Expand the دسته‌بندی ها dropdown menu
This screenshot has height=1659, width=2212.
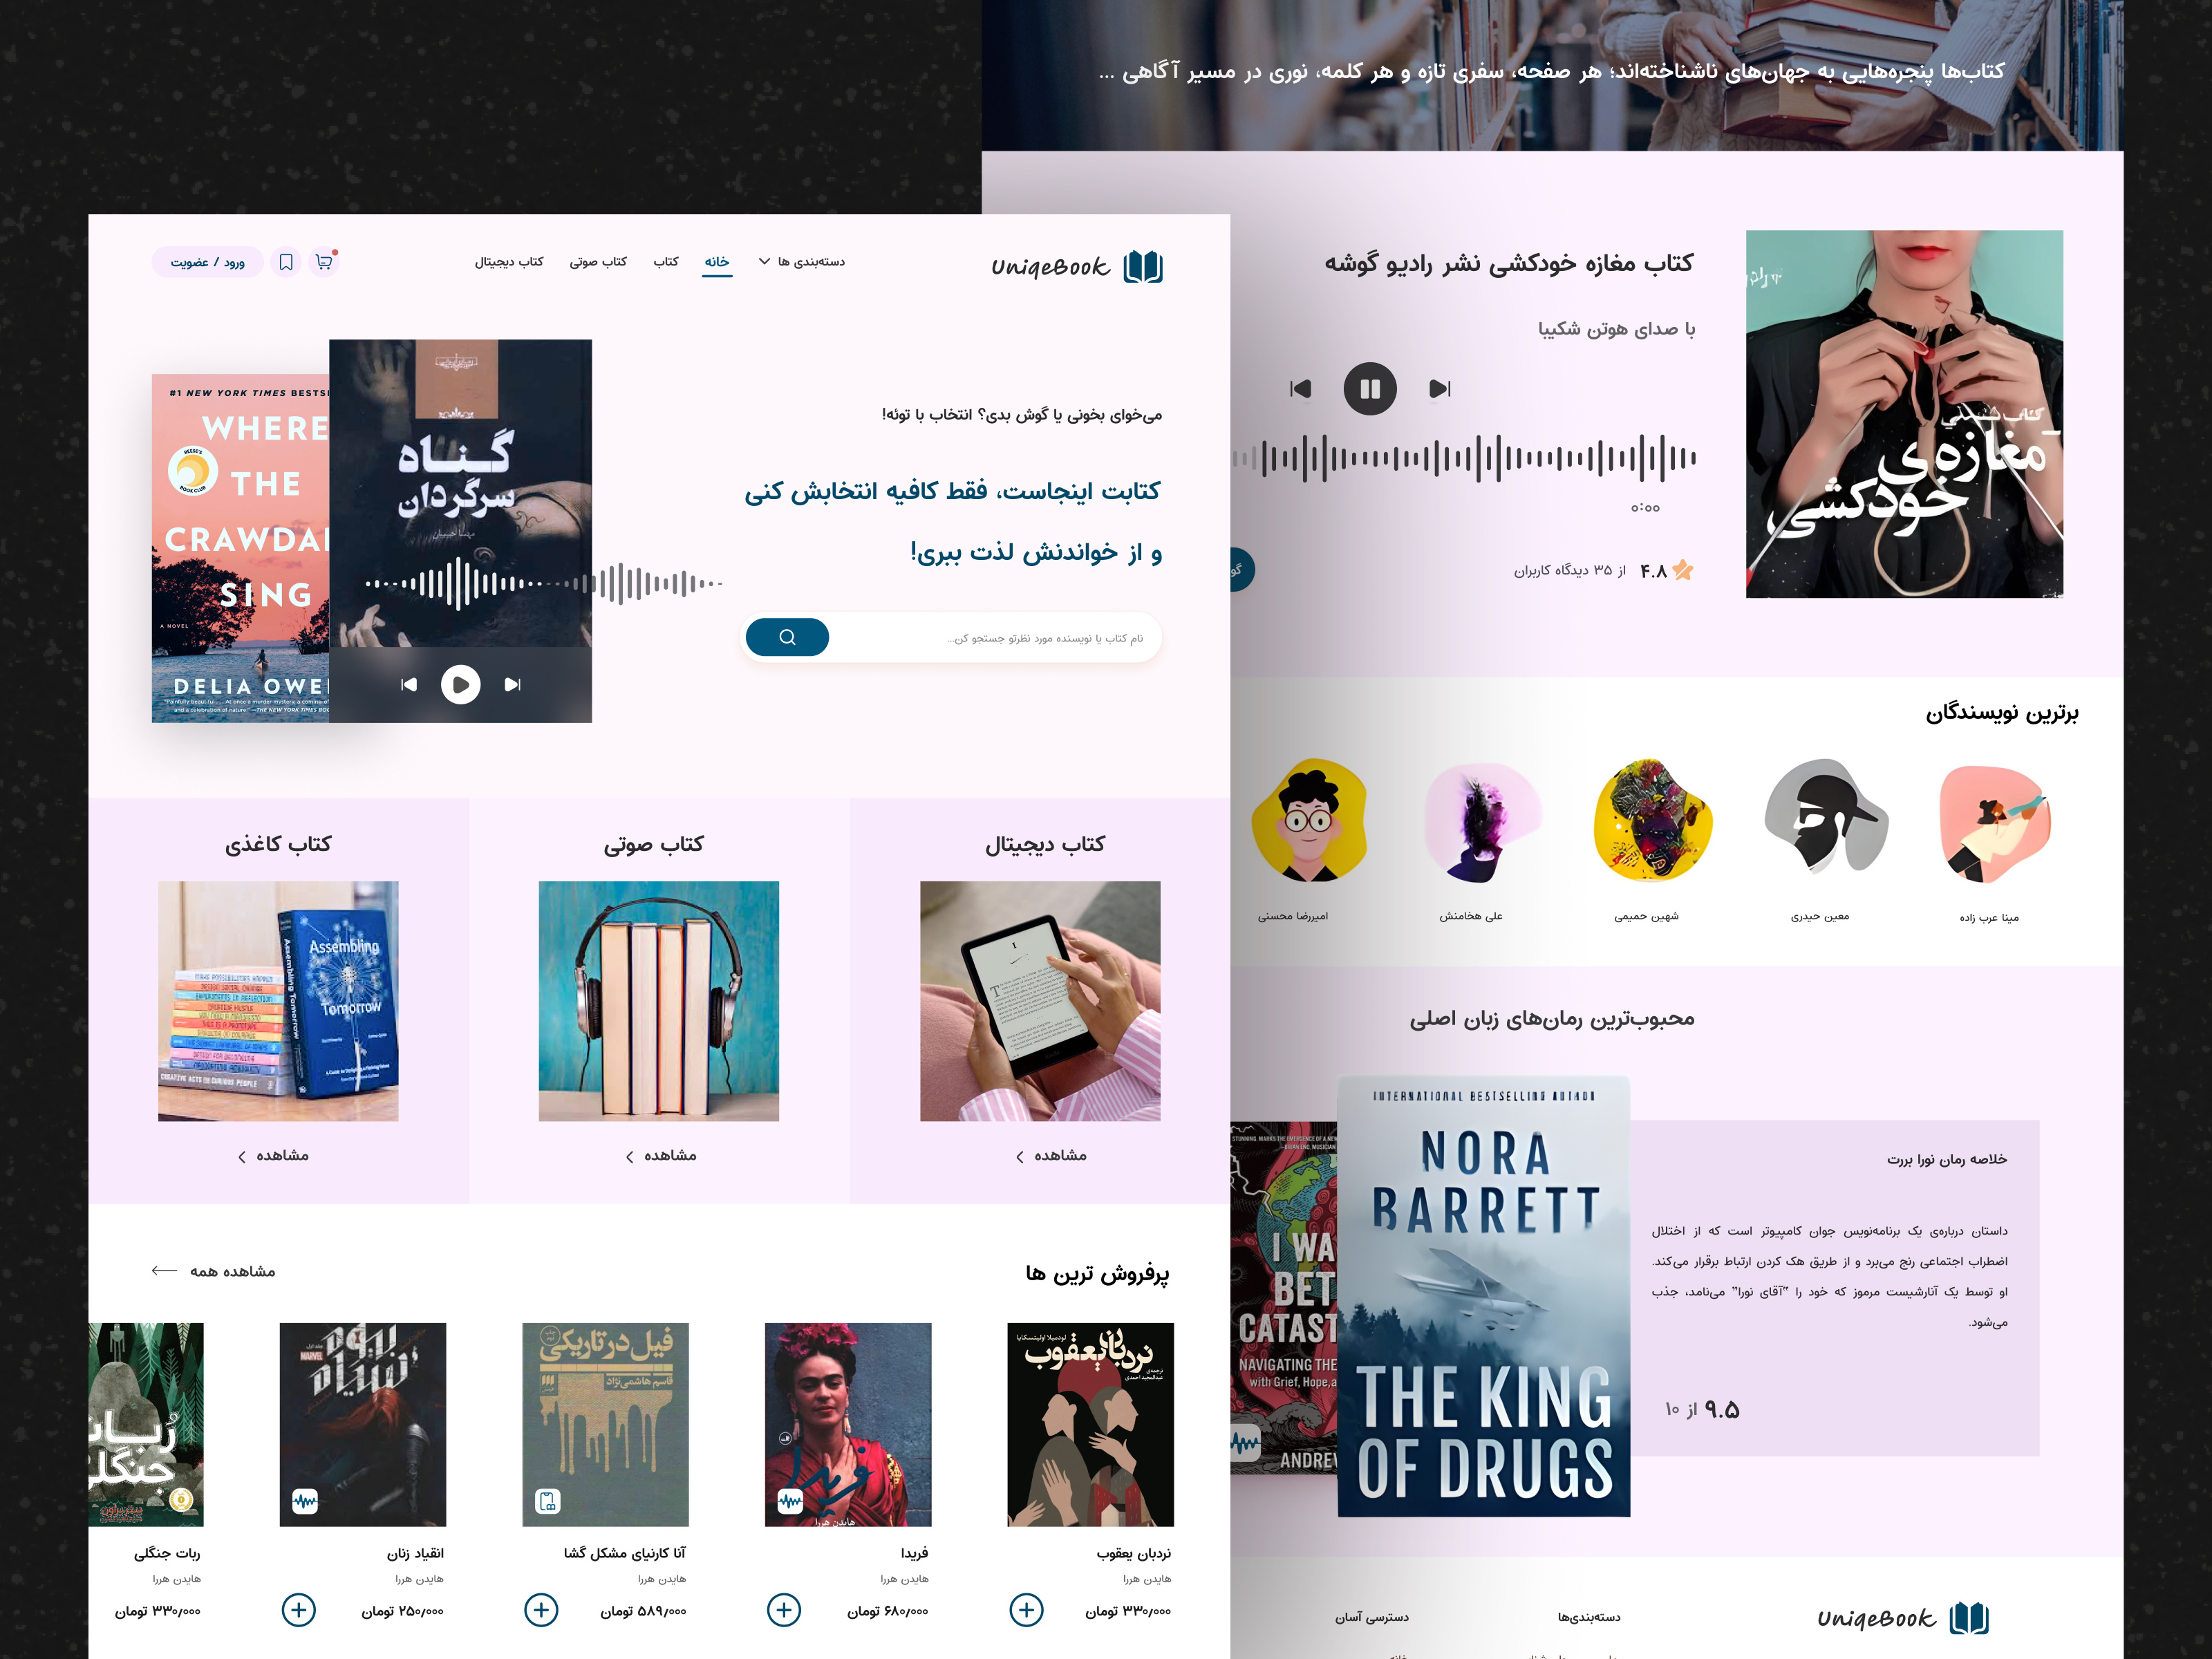click(802, 262)
